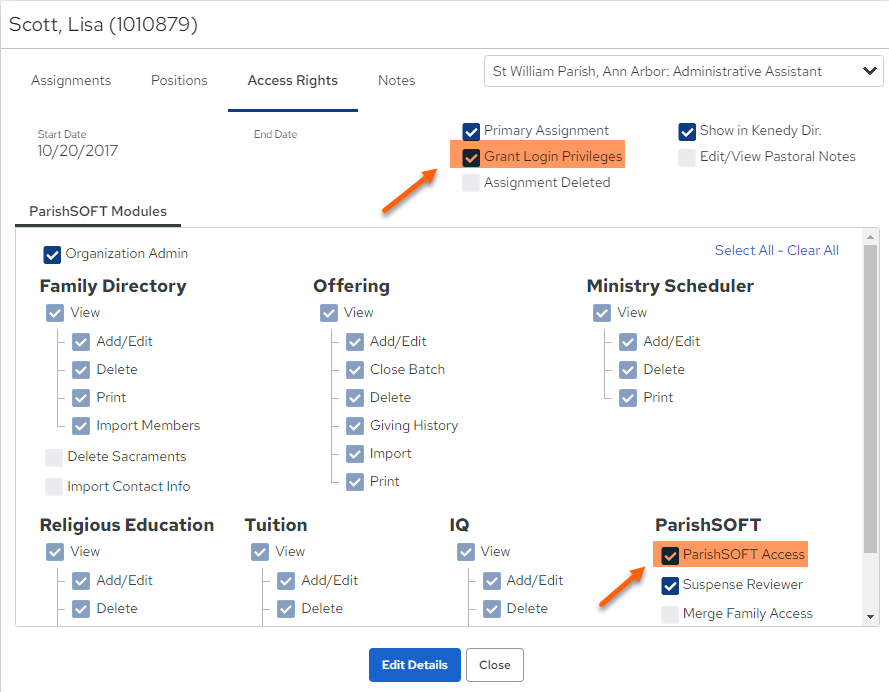Click the scrollbar up arrow in modules panel
The width and height of the screenshot is (889, 692).
point(870,236)
